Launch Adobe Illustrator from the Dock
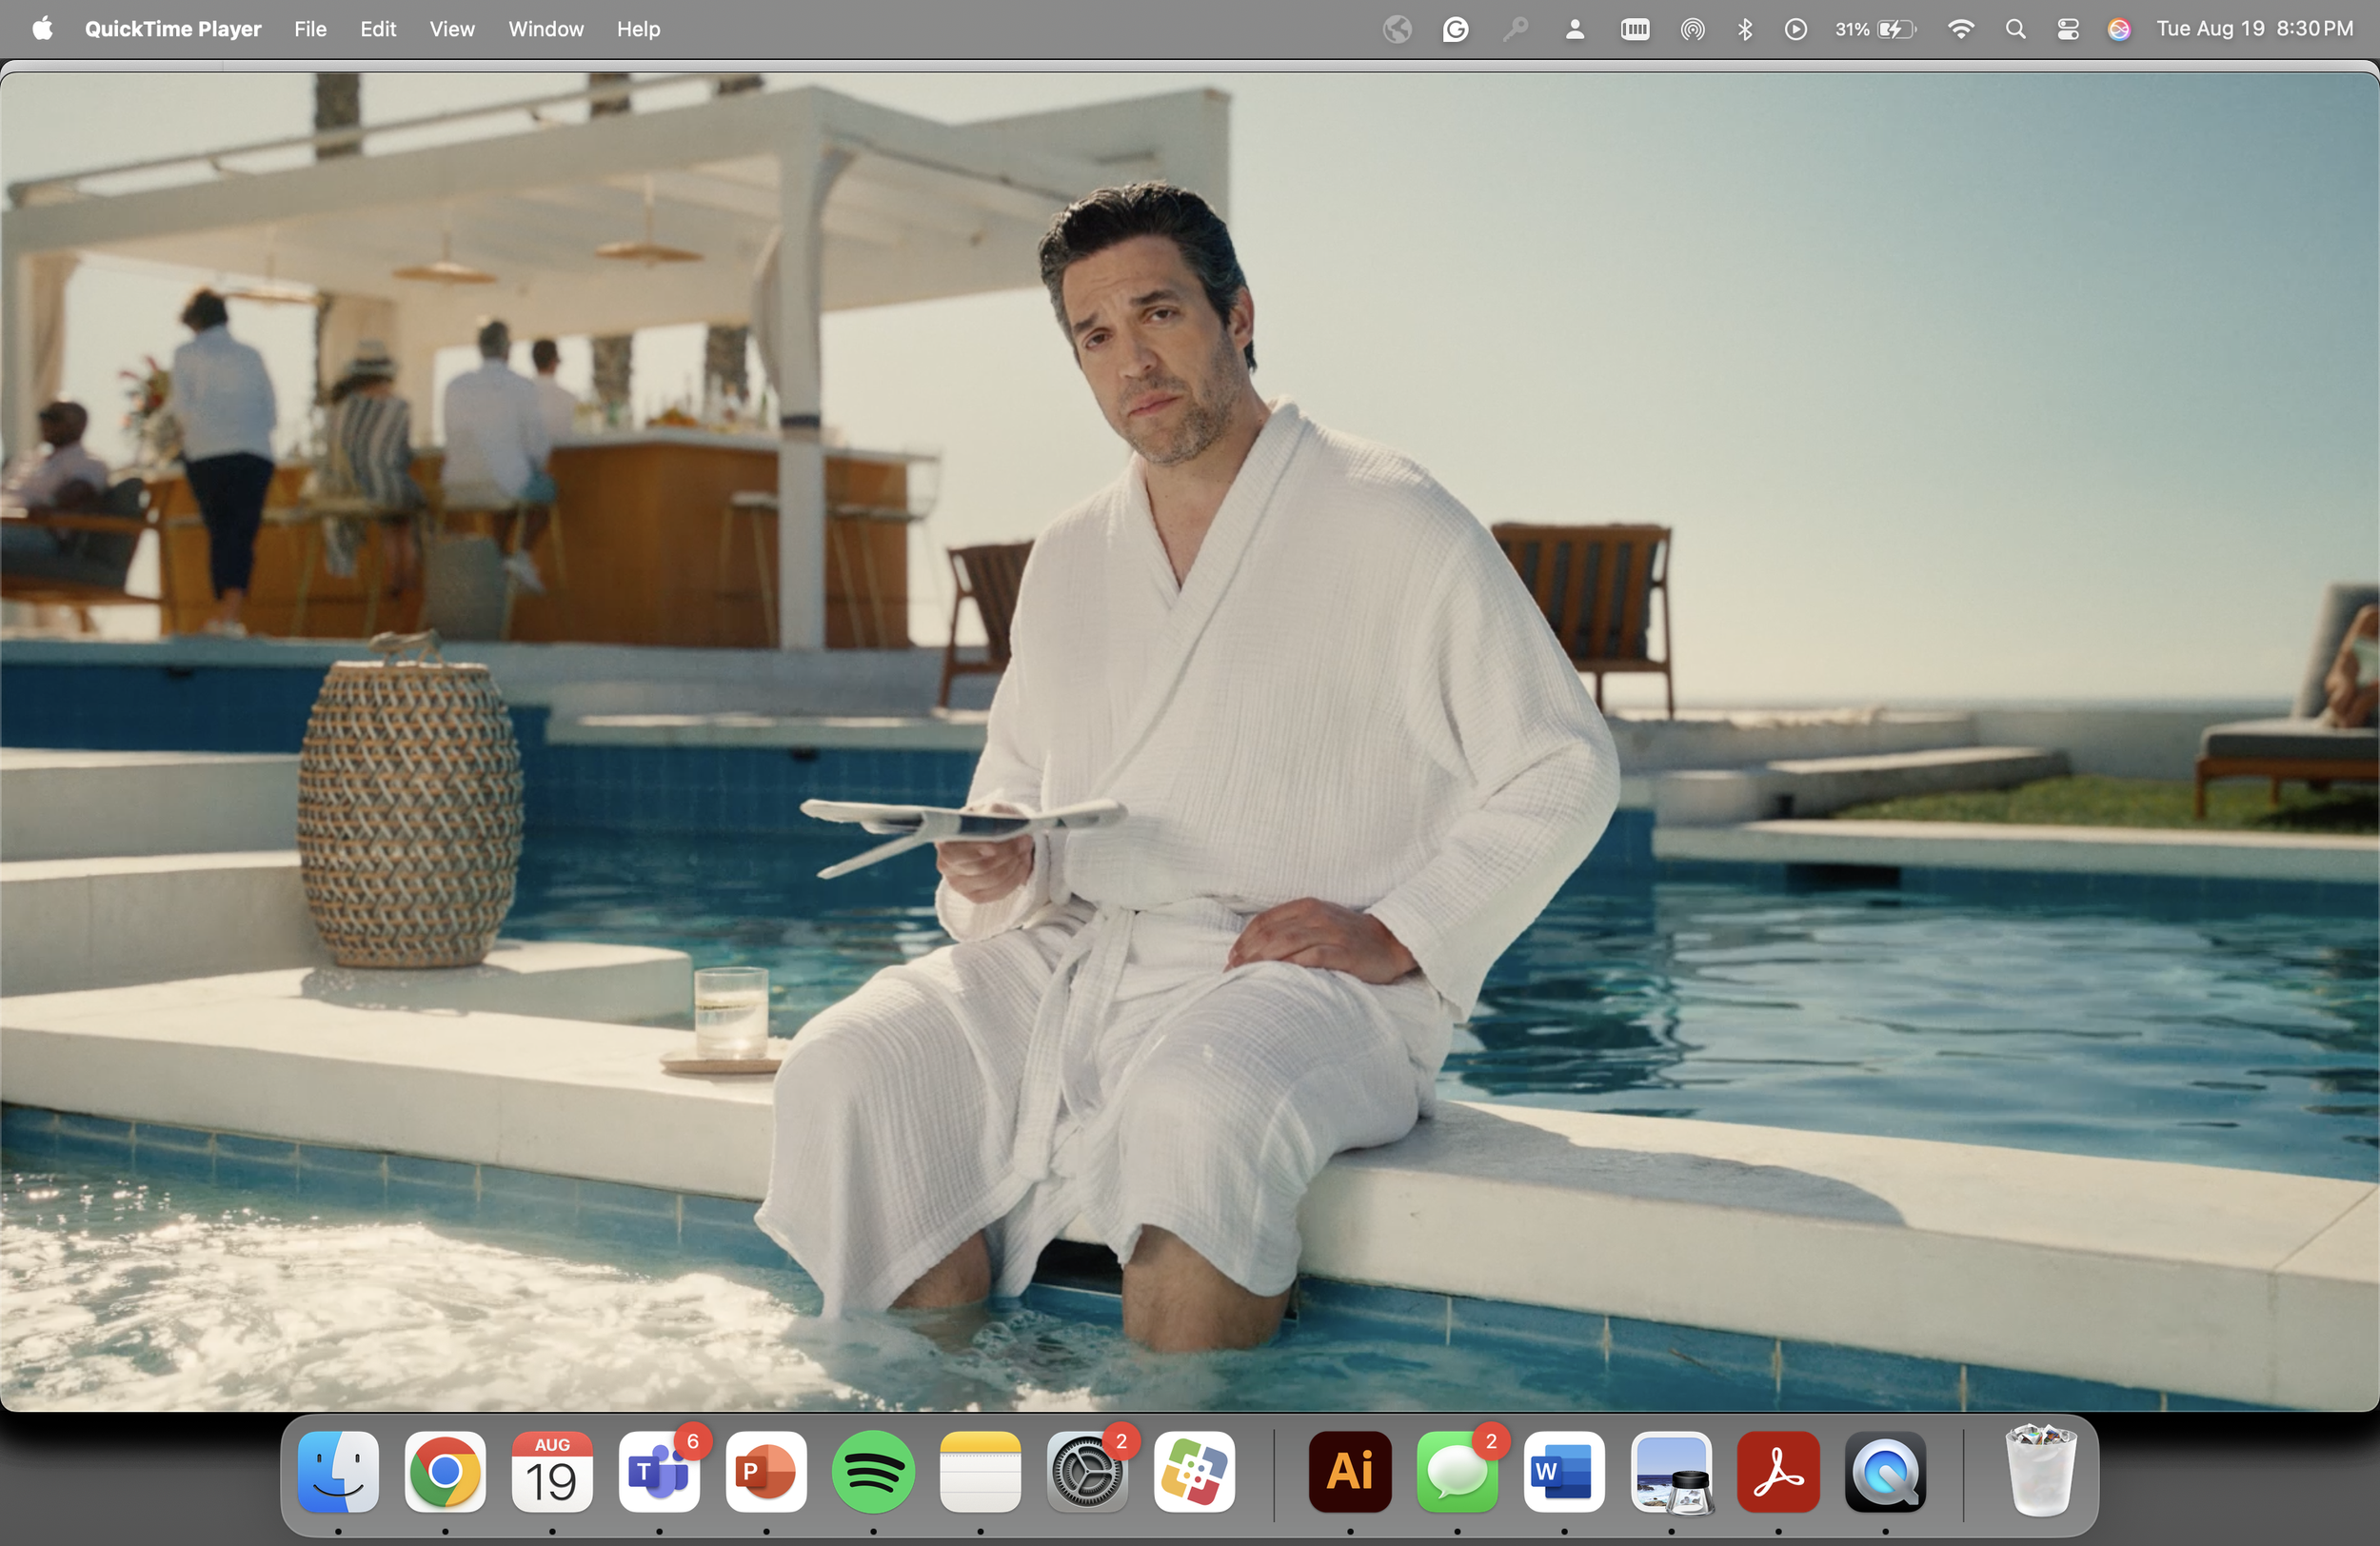 click(x=1349, y=1471)
